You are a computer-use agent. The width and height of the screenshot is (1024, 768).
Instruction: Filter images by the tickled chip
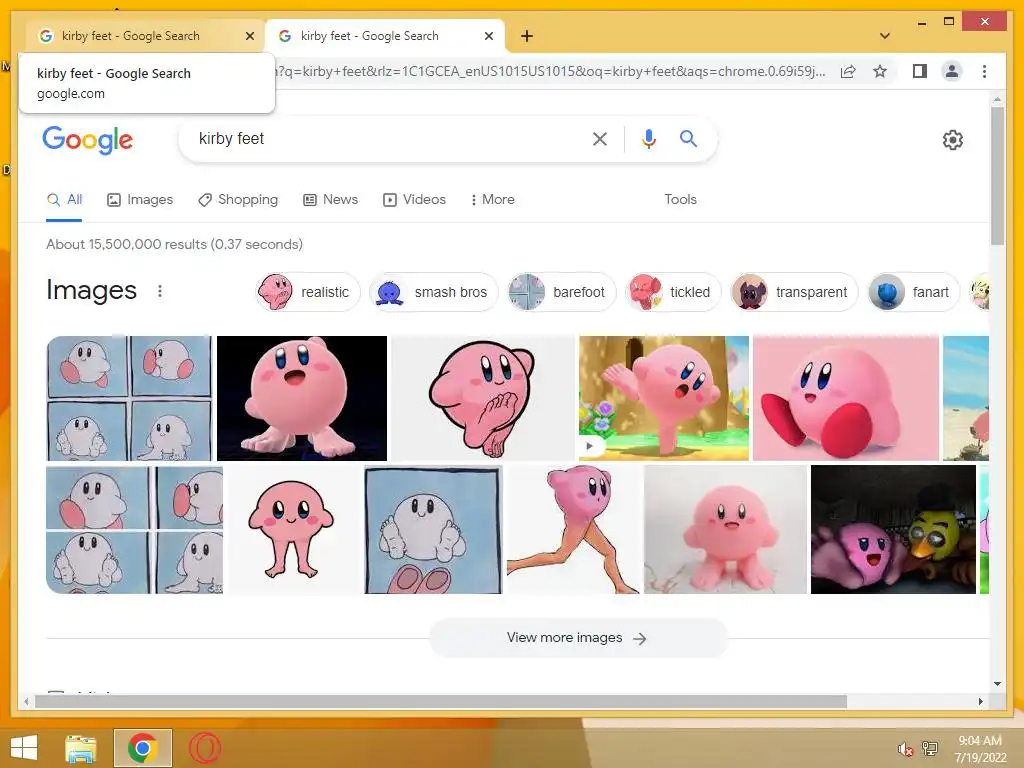click(x=673, y=292)
